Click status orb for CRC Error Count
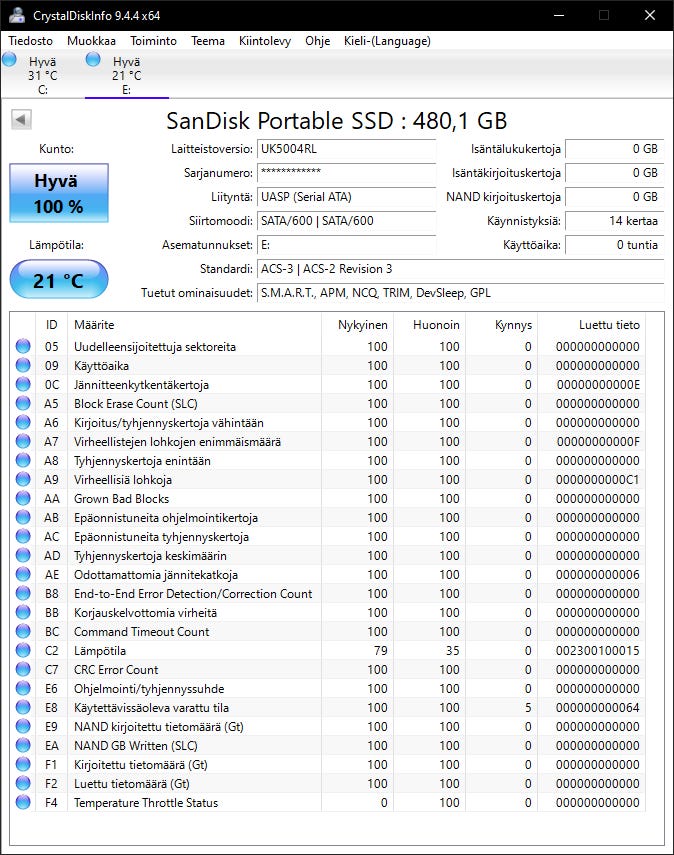Image resolution: width=674 pixels, height=855 pixels. [x=23, y=670]
